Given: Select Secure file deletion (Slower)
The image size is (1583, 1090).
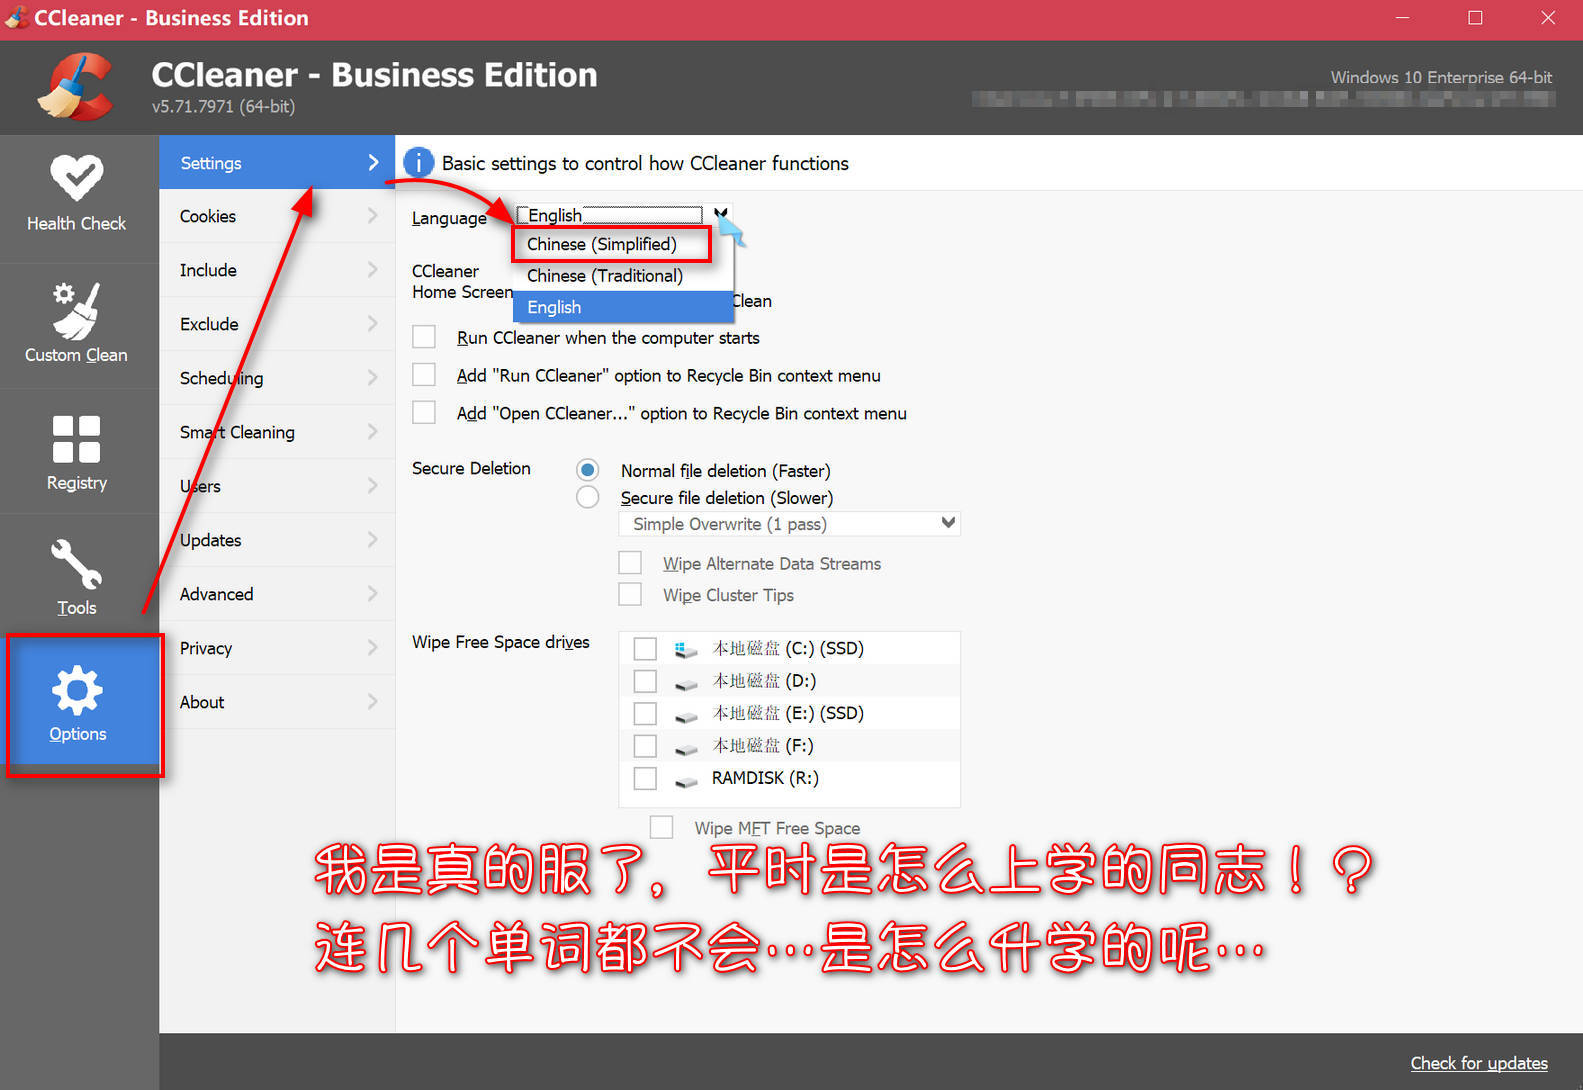Looking at the screenshot, I should point(588,497).
